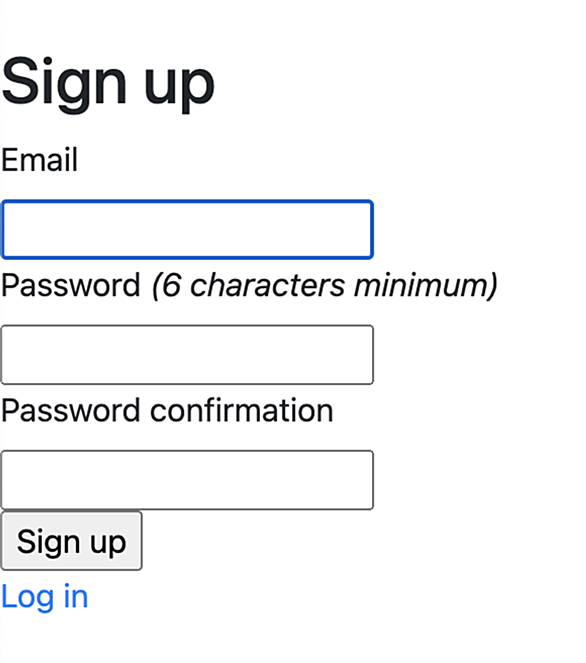The image size is (586, 663).
Task: Click the Email label text
Action: click(x=39, y=159)
